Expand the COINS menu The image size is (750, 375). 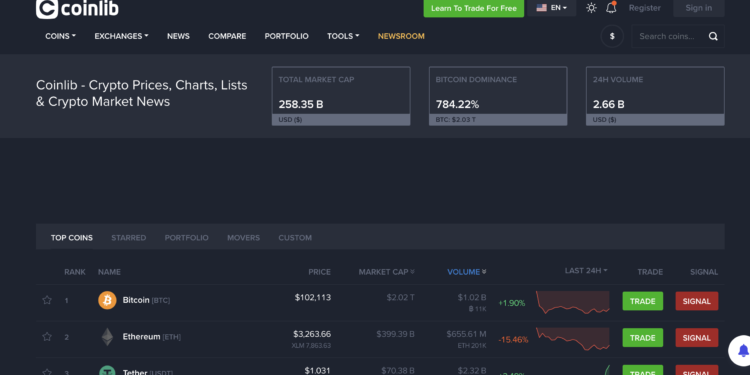point(60,36)
